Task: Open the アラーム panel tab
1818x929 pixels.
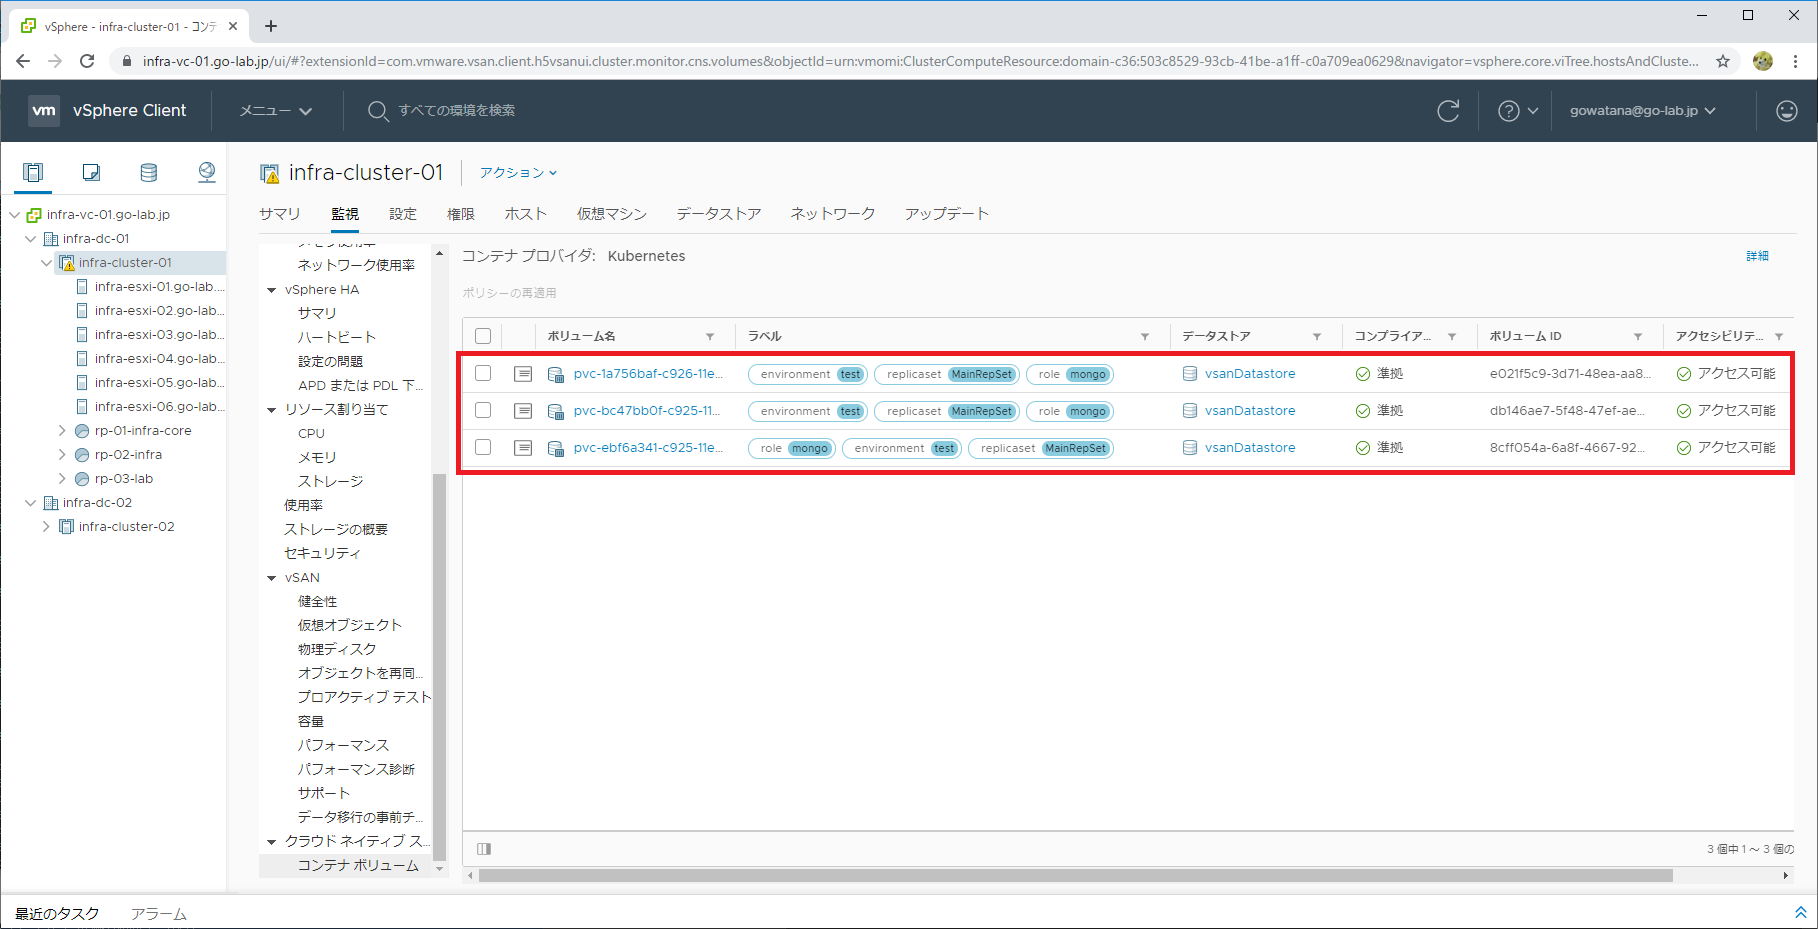Action: (x=159, y=914)
